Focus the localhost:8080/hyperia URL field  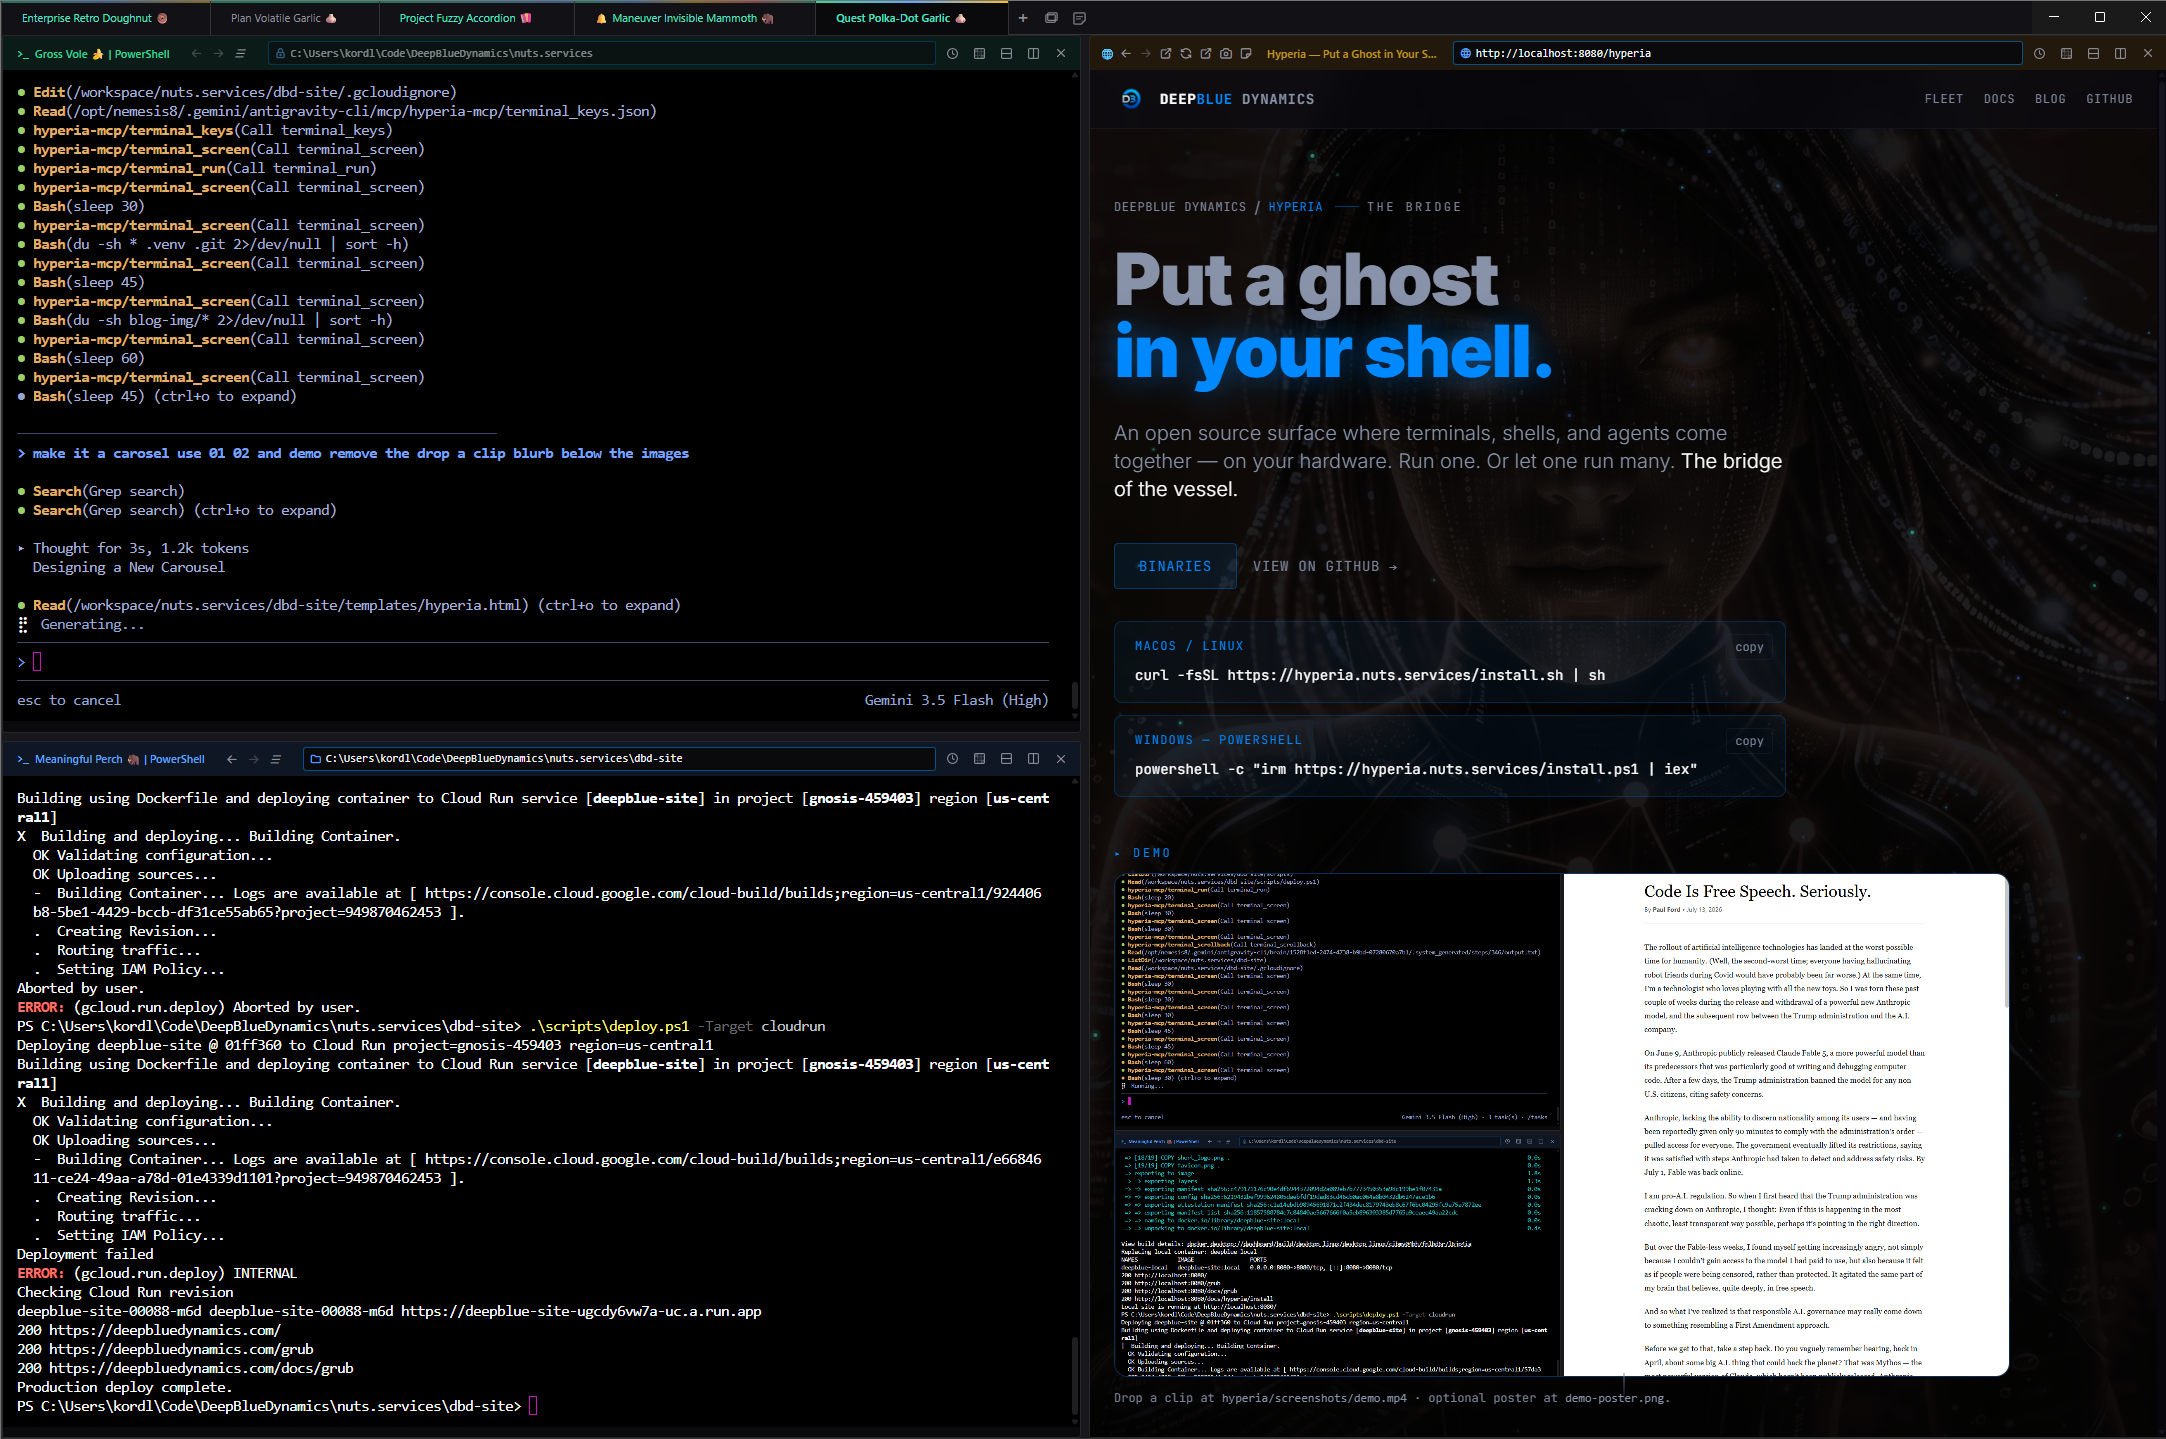(x=1738, y=54)
